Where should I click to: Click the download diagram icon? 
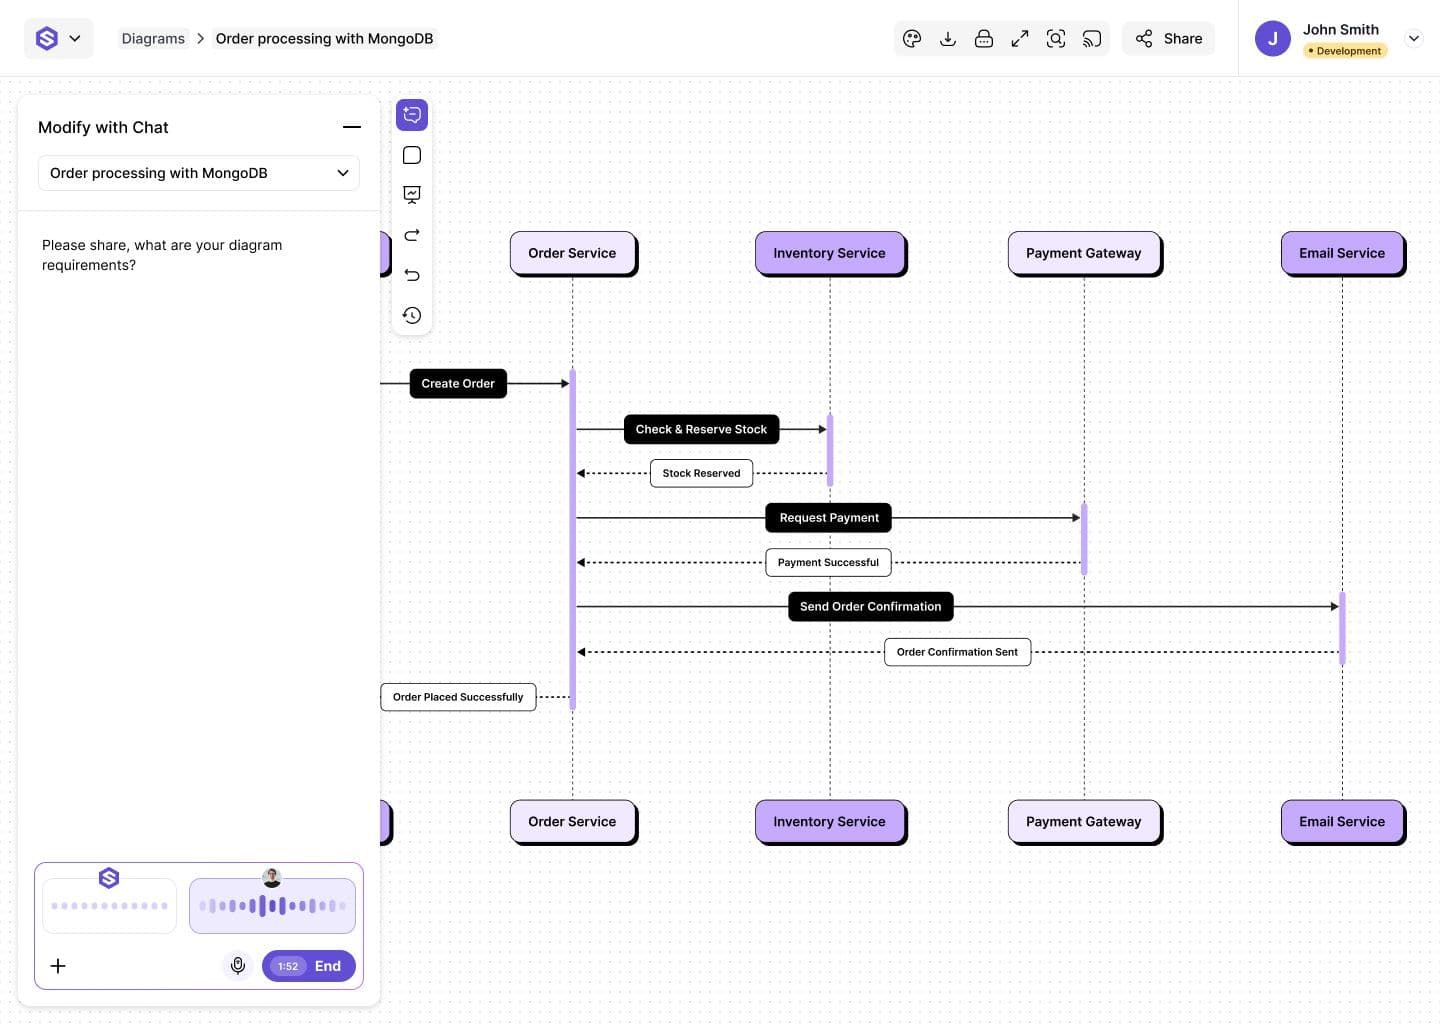948,39
